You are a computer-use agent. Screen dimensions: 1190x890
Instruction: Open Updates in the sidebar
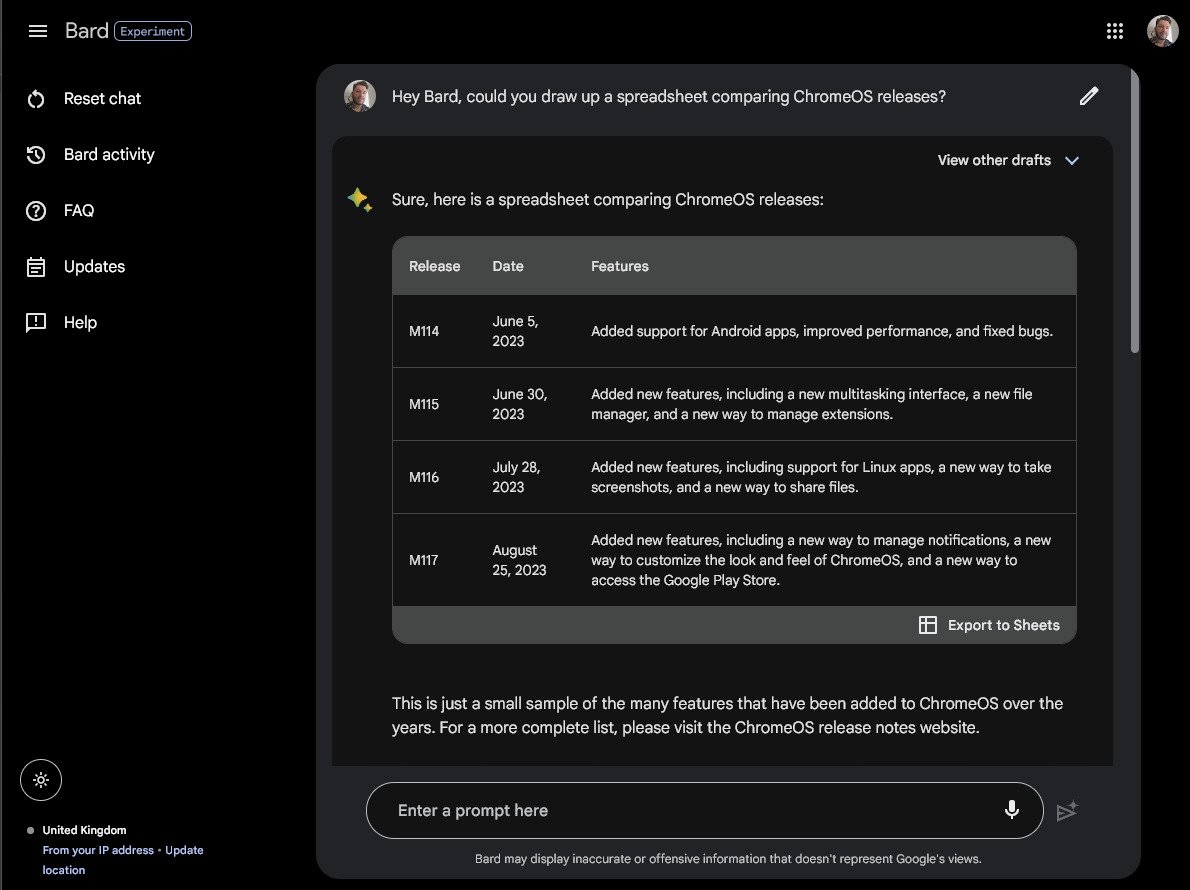94,266
